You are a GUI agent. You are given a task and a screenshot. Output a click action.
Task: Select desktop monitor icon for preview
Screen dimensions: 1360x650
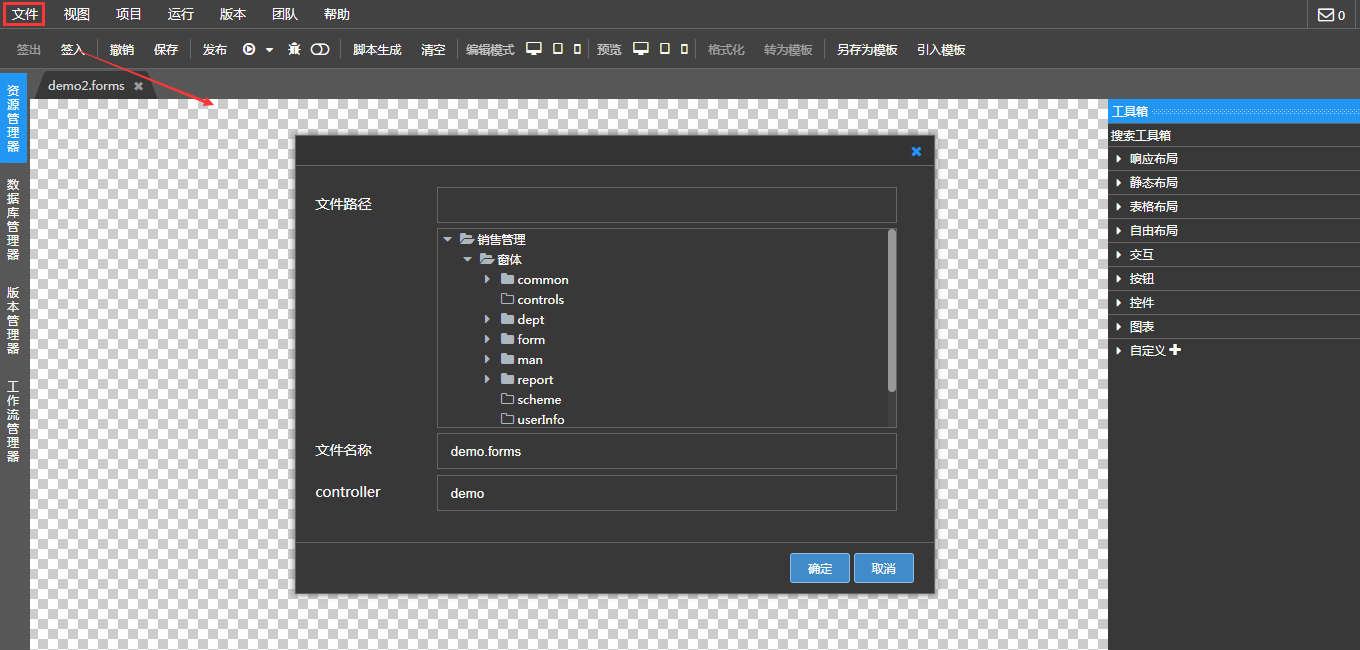click(641, 49)
